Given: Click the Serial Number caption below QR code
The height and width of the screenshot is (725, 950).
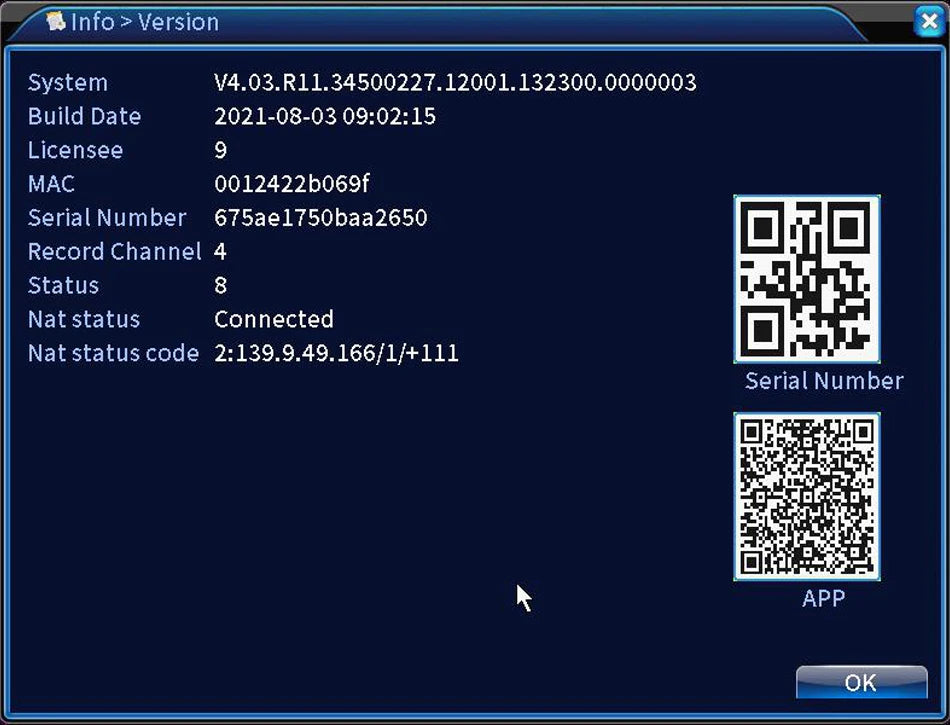Looking at the screenshot, I should 823,381.
